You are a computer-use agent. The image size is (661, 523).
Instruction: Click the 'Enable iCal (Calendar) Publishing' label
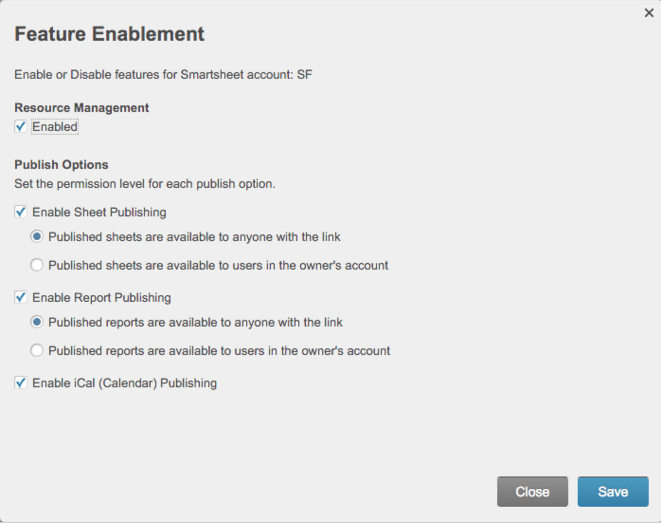click(x=124, y=383)
